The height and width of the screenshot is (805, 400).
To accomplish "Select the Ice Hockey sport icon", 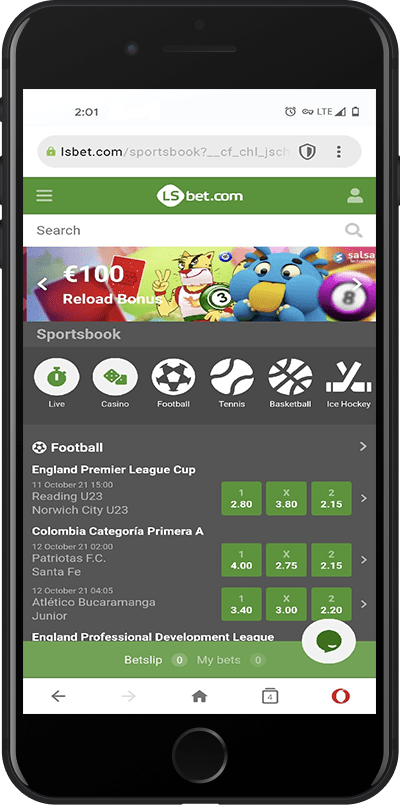I will pyautogui.click(x=349, y=377).
